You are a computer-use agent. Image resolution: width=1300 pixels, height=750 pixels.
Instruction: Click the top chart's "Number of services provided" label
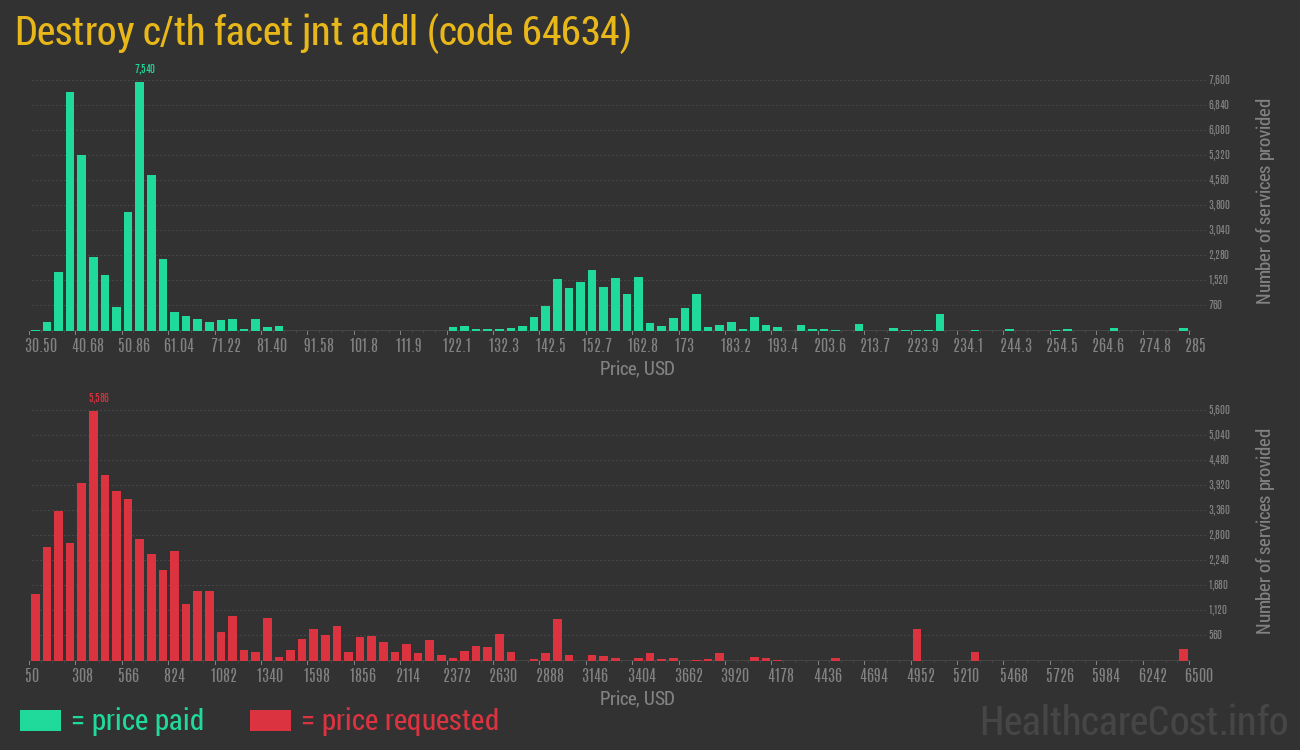[1264, 201]
